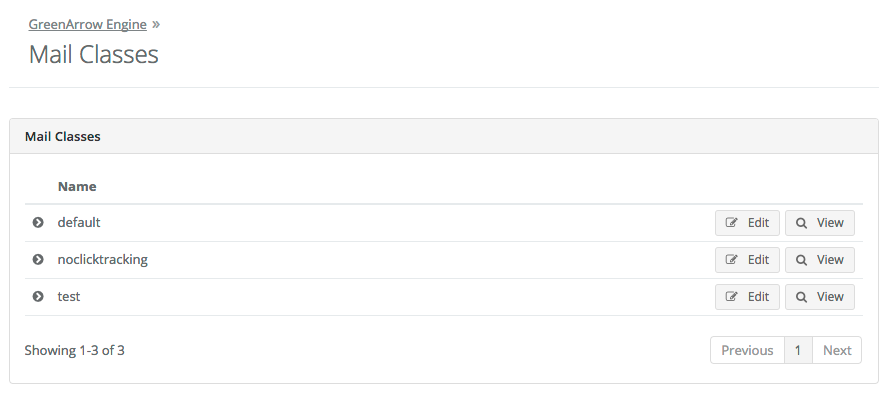This screenshot has height=402, width=888.
Task: Select the noclicktracking mail class name
Action: pos(102,259)
